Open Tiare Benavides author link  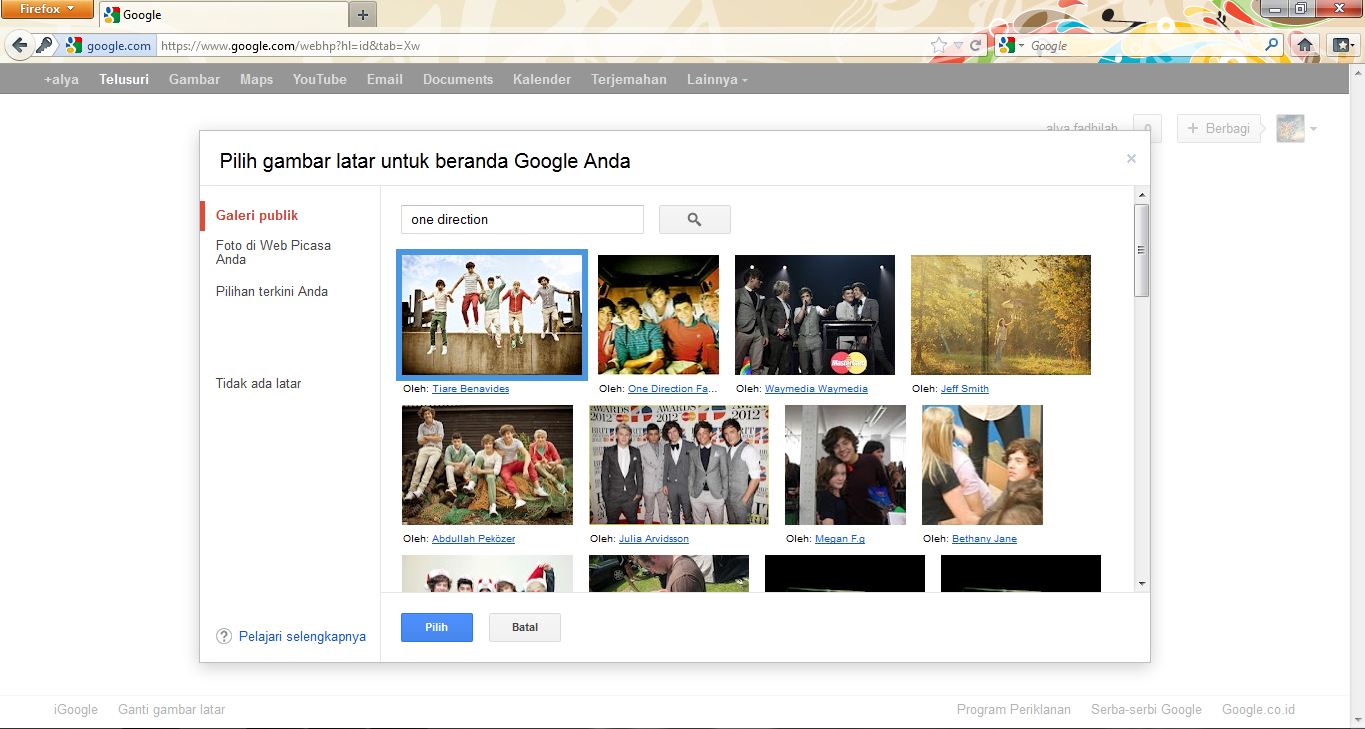click(470, 388)
